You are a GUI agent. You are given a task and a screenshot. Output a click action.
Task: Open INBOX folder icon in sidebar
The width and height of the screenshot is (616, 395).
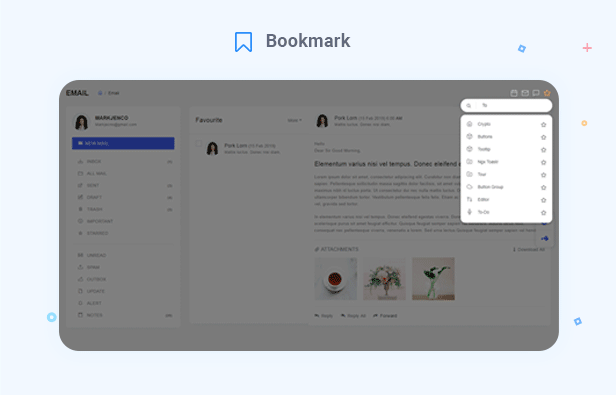(x=80, y=162)
